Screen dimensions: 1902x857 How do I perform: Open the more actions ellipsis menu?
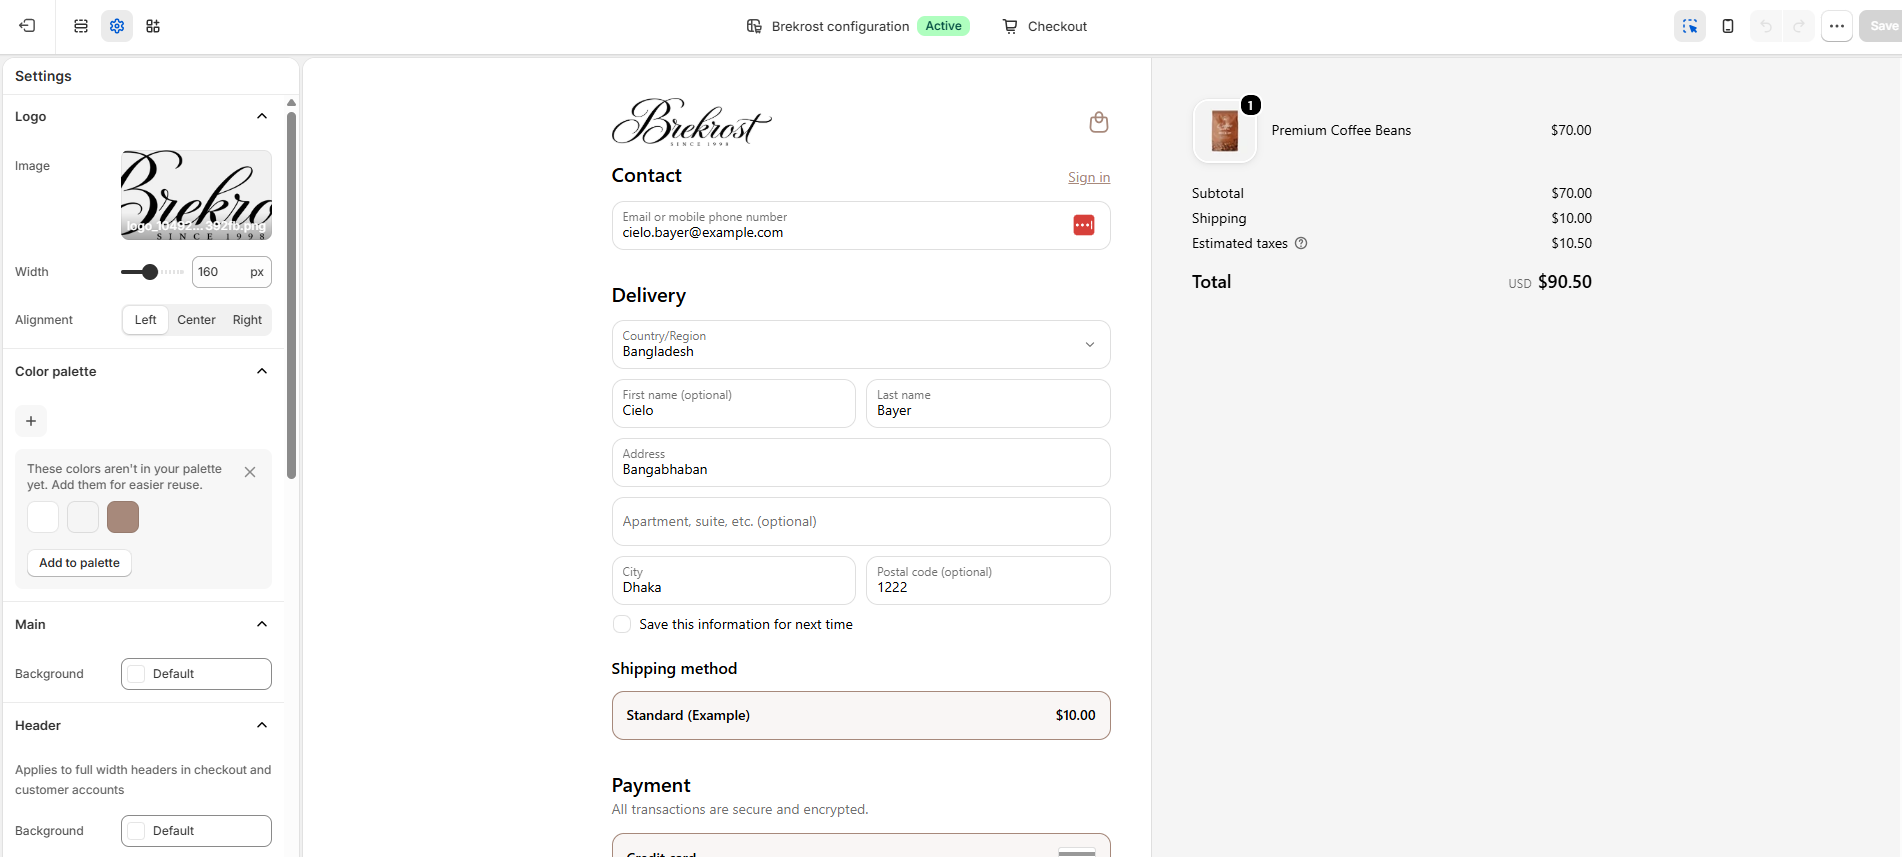tap(1837, 26)
